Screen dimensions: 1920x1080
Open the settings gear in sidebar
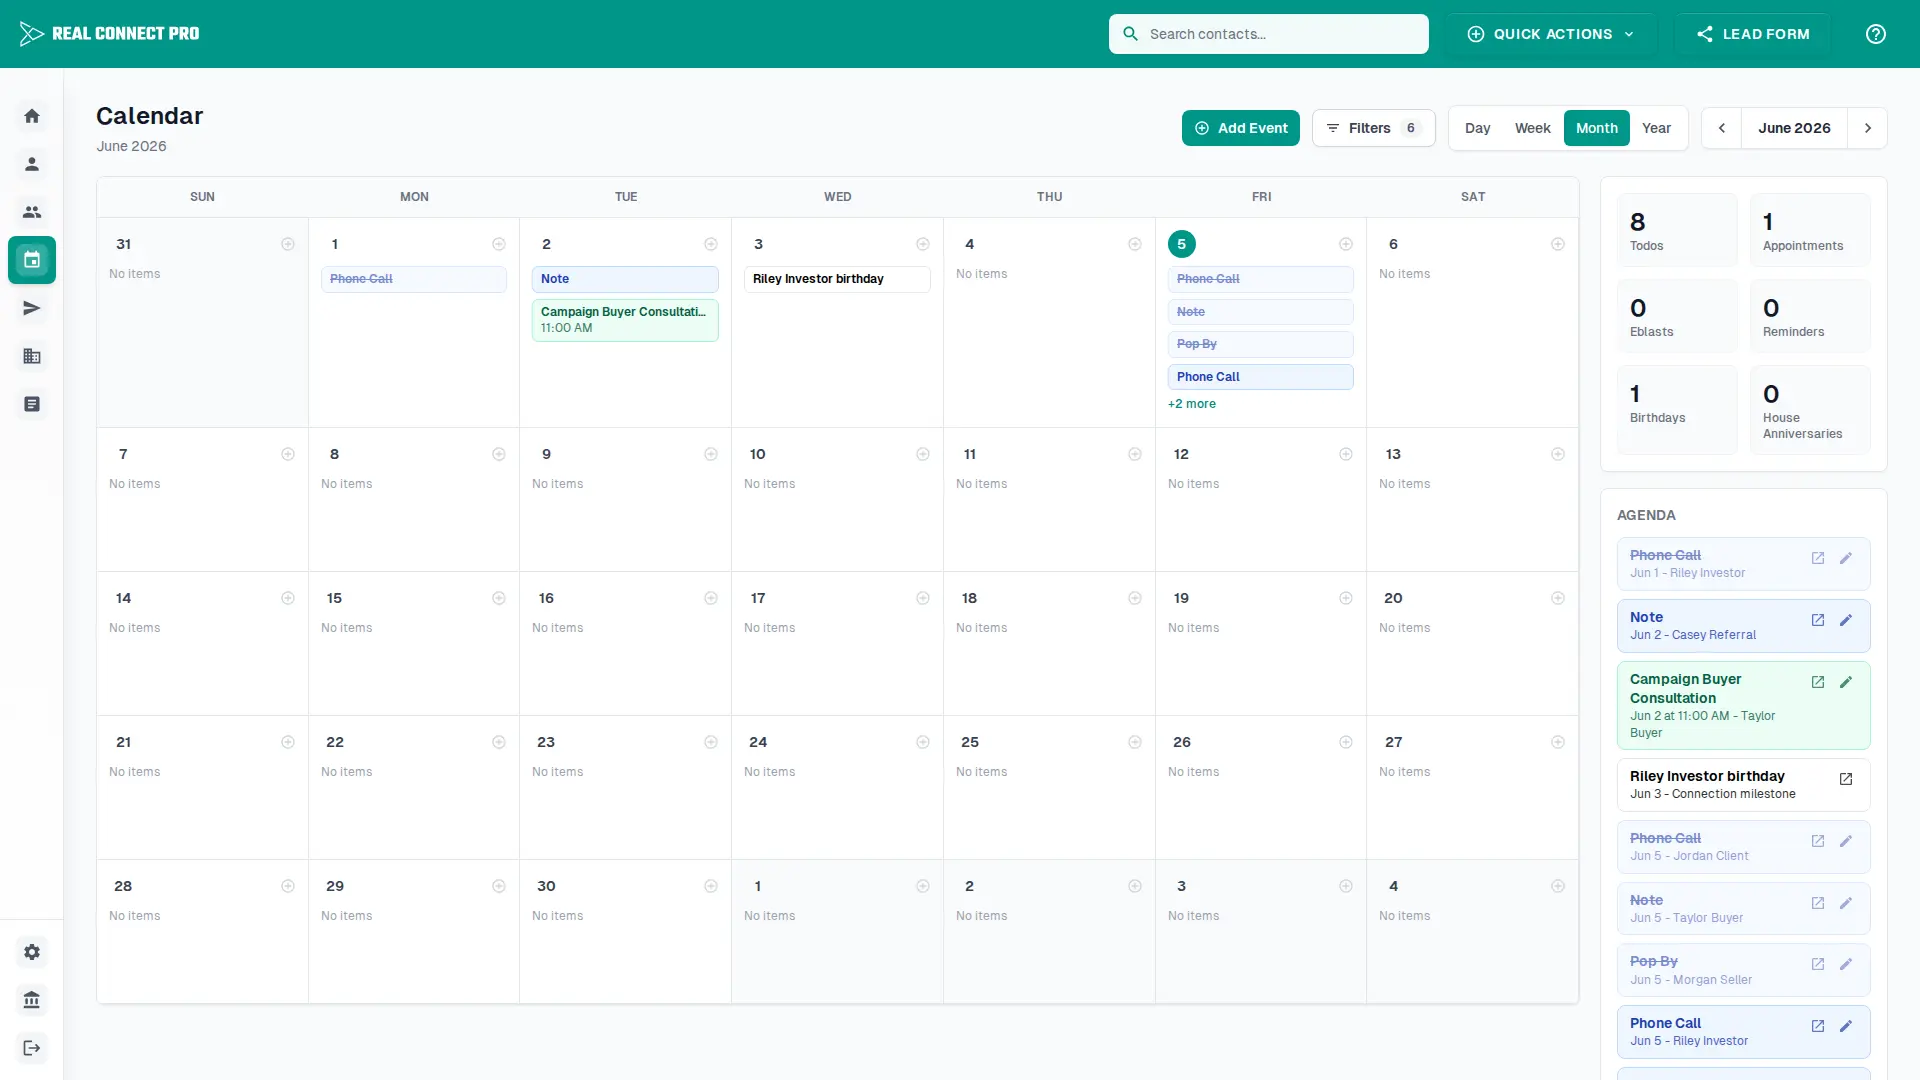pyautogui.click(x=32, y=952)
